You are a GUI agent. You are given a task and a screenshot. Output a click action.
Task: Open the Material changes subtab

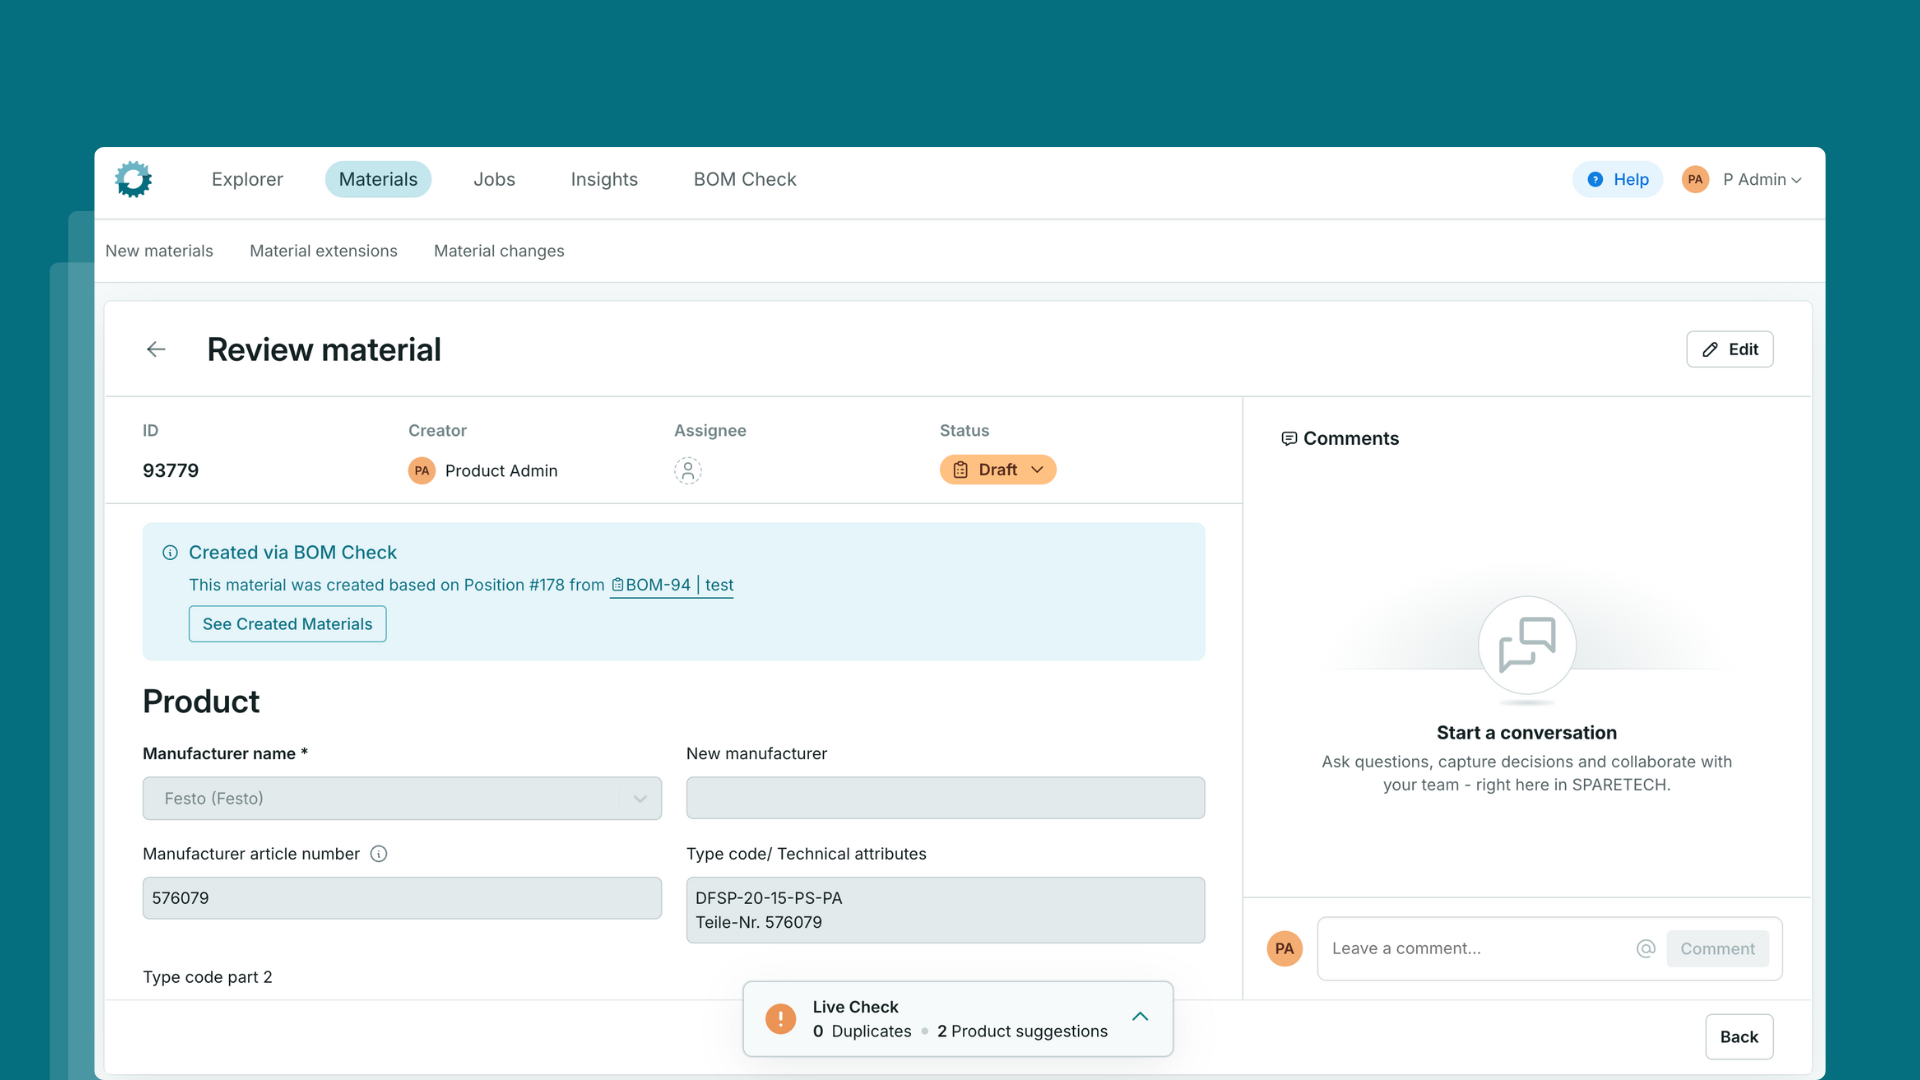(x=498, y=251)
